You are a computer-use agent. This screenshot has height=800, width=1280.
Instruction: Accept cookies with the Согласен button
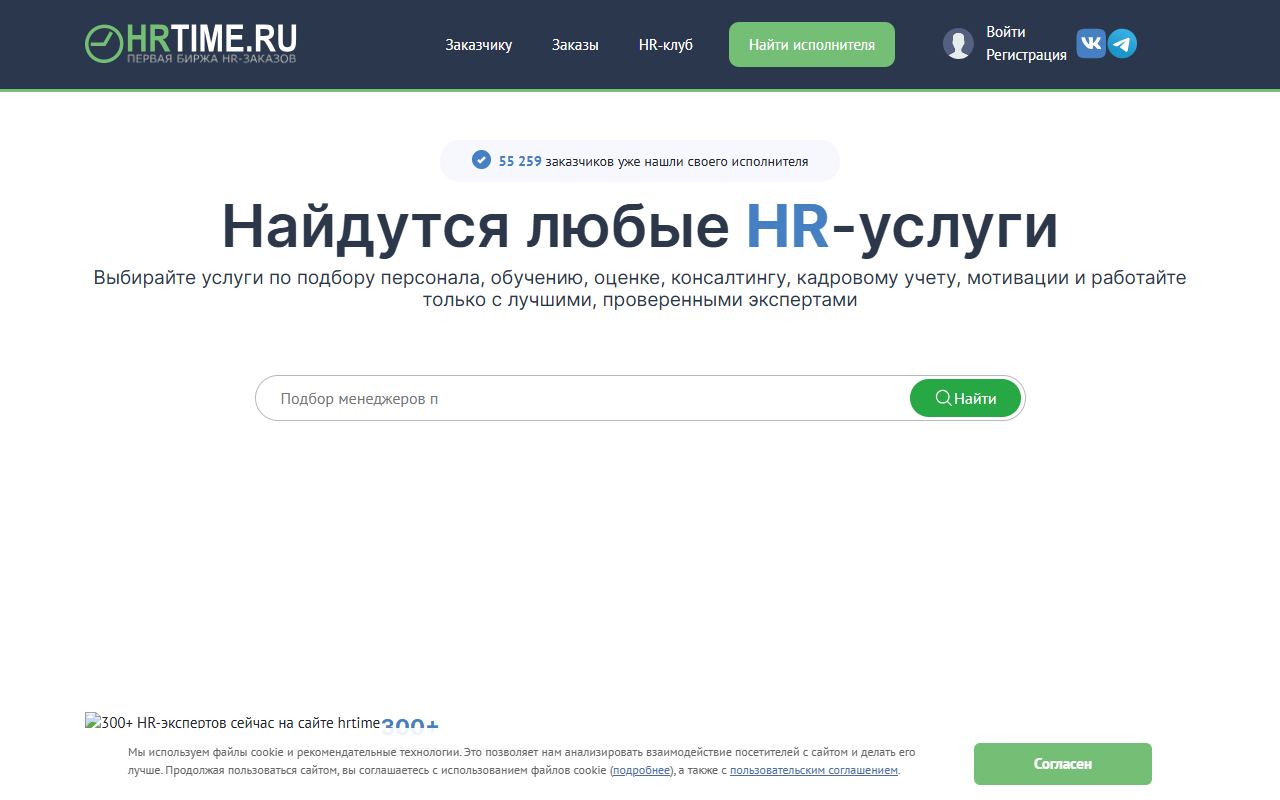click(1063, 764)
